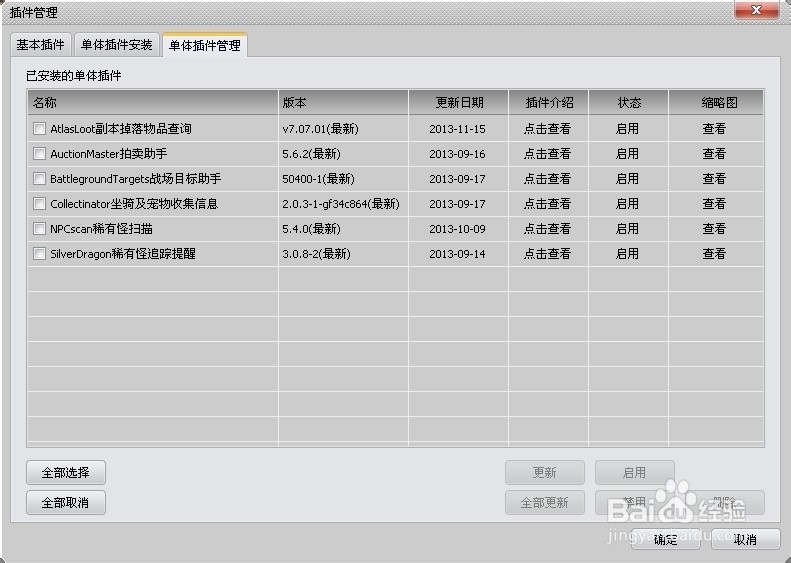Click 查看 thumbnail in BattlegroundTargets row
Image resolution: width=791 pixels, height=563 pixels.
pyautogui.click(x=714, y=179)
